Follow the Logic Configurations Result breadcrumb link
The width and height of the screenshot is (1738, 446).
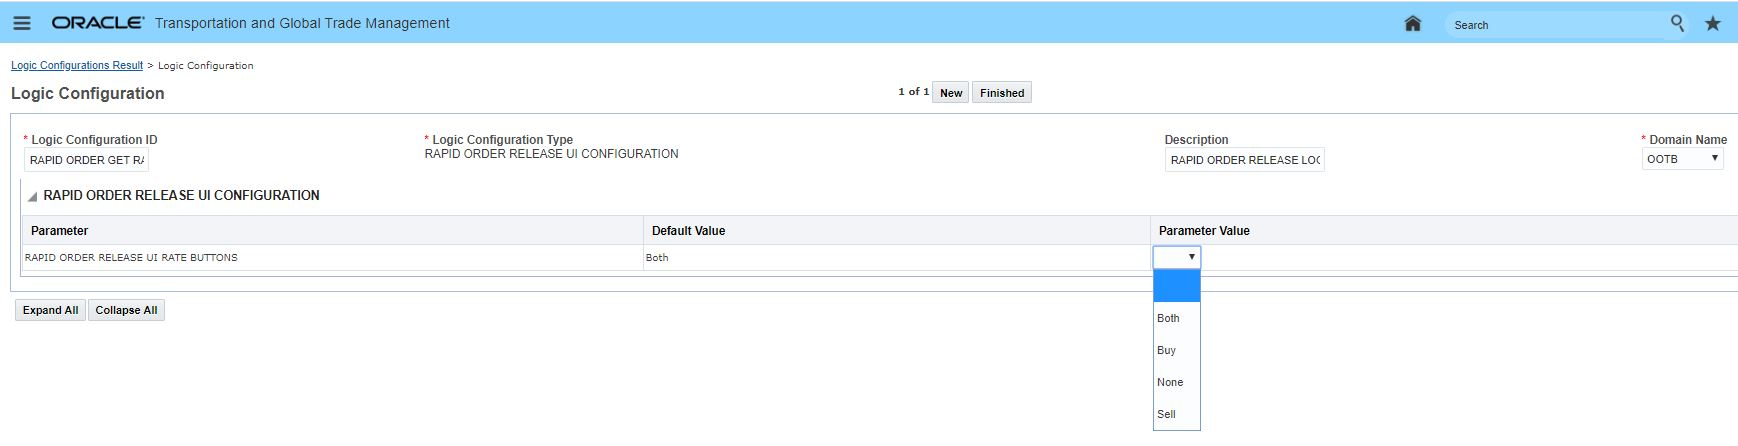pyautogui.click(x=77, y=66)
